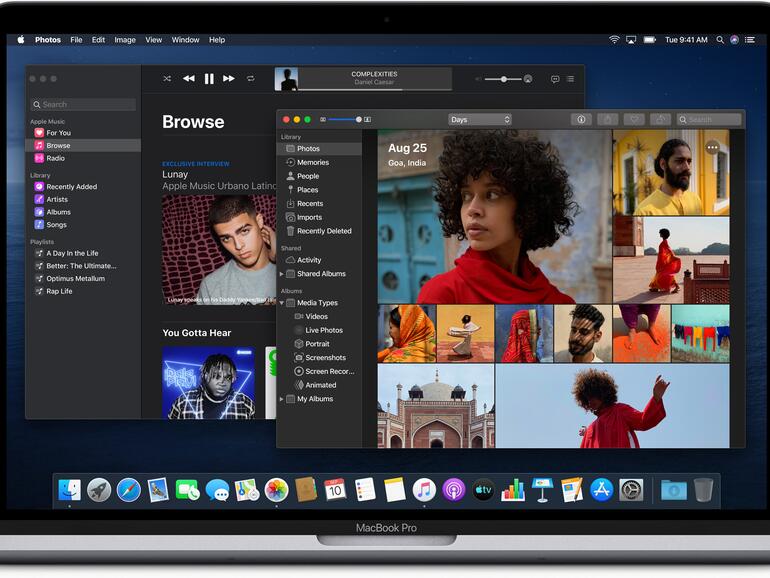Click the more options ellipsis on photo

[713, 147]
